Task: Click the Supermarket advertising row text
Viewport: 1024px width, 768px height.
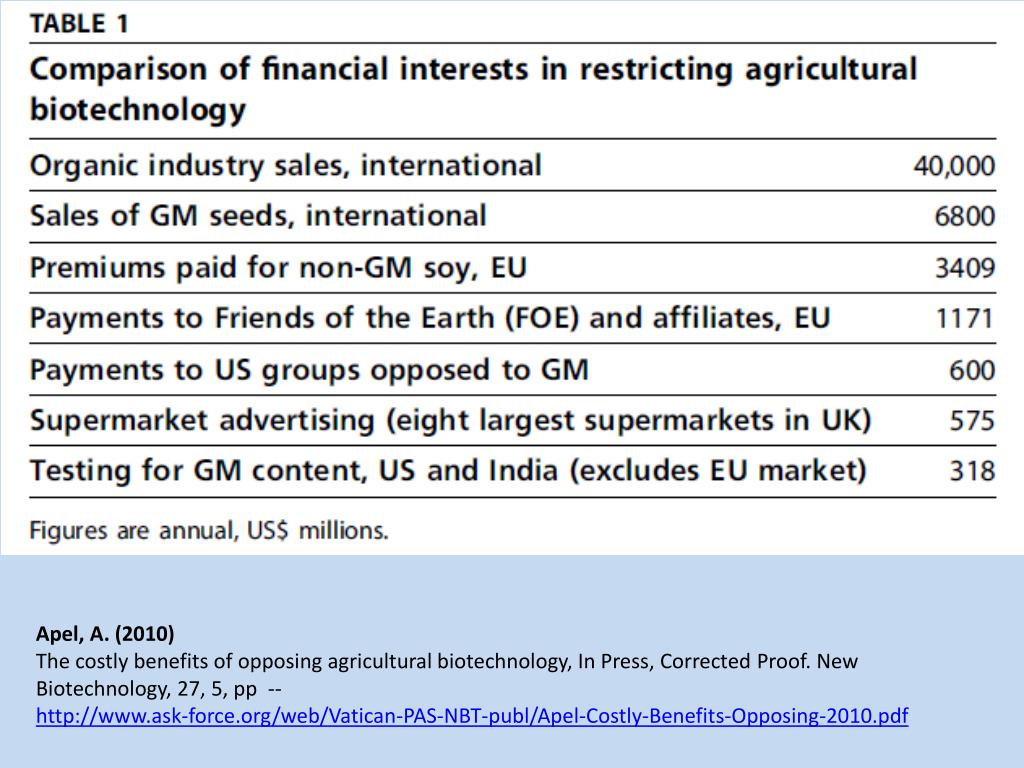Action: [x=451, y=421]
